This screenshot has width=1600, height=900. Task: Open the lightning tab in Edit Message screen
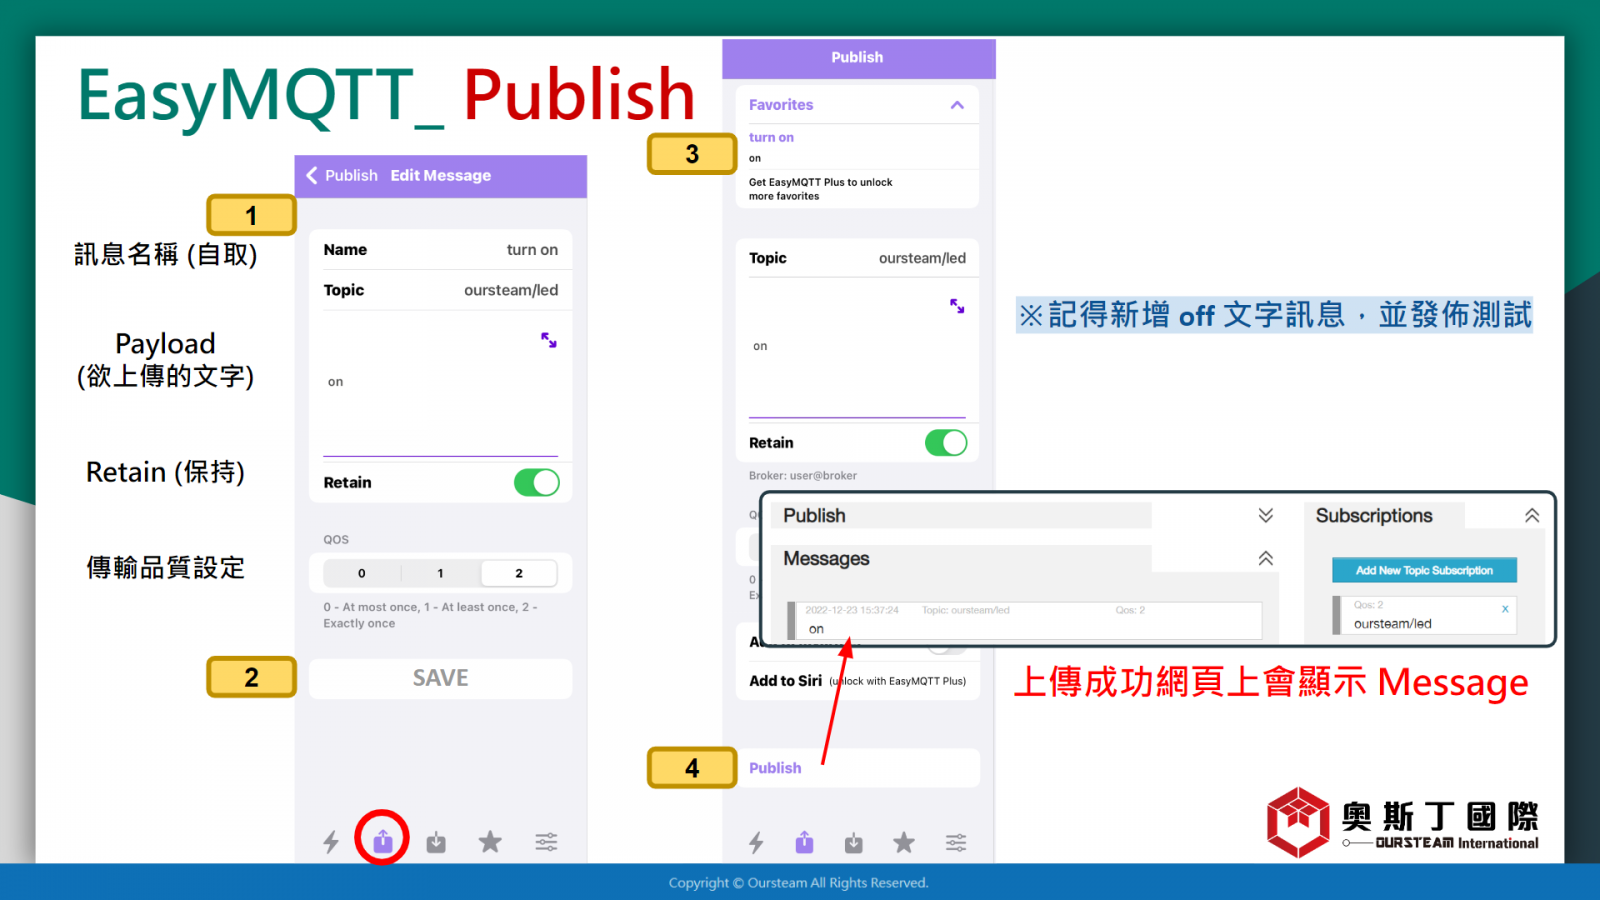click(331, 842)
